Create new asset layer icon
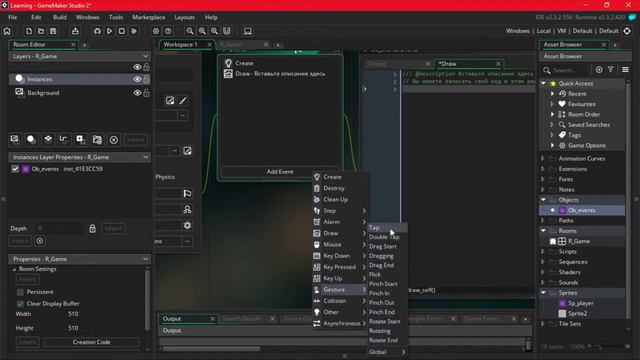This screenshot has height=360, width=640. tap(80, 140)
